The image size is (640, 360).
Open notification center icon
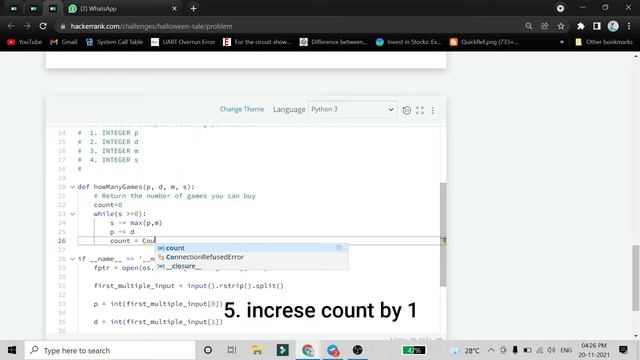pyautogui.click(x=623, y=350)
